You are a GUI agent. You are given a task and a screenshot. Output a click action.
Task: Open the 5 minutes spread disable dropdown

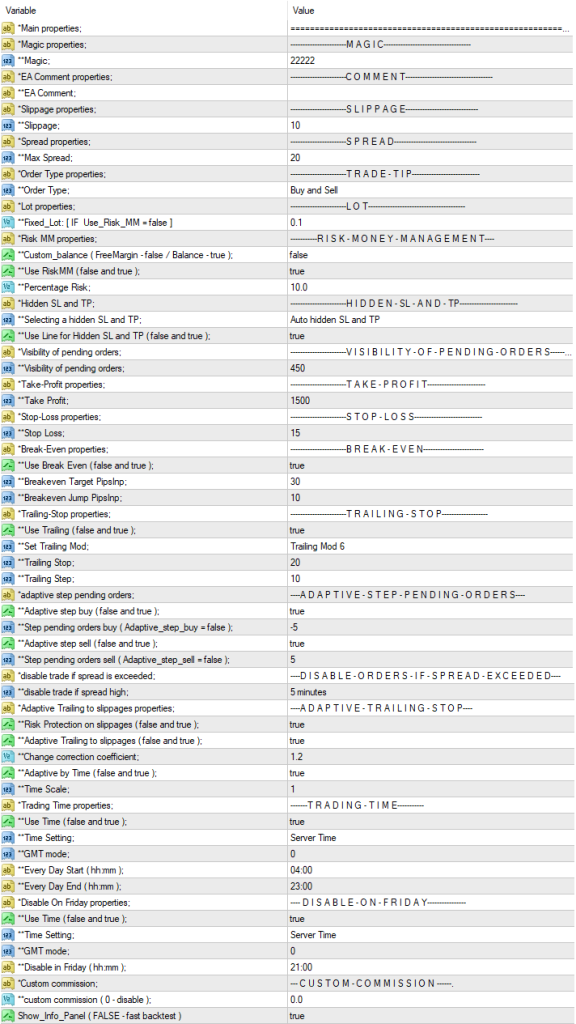tap(431, 692)
